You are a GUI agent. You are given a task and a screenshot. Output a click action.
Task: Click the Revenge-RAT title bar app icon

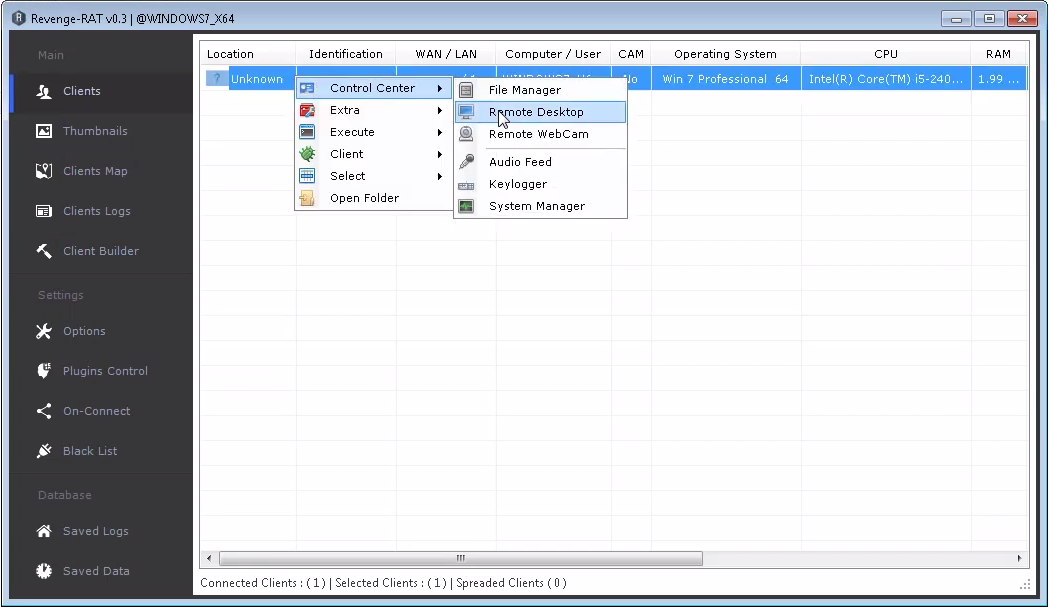pyautogui.click(x=19, y=18)
